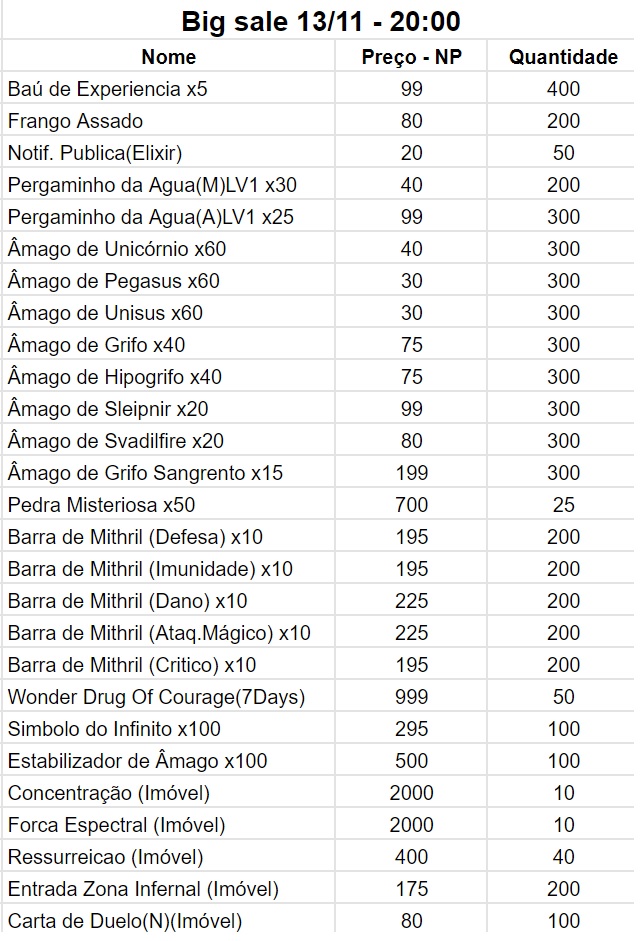Click the 'Âmago de Sleipnir x20' name cell
641x941 pixels.
(108, 409)
